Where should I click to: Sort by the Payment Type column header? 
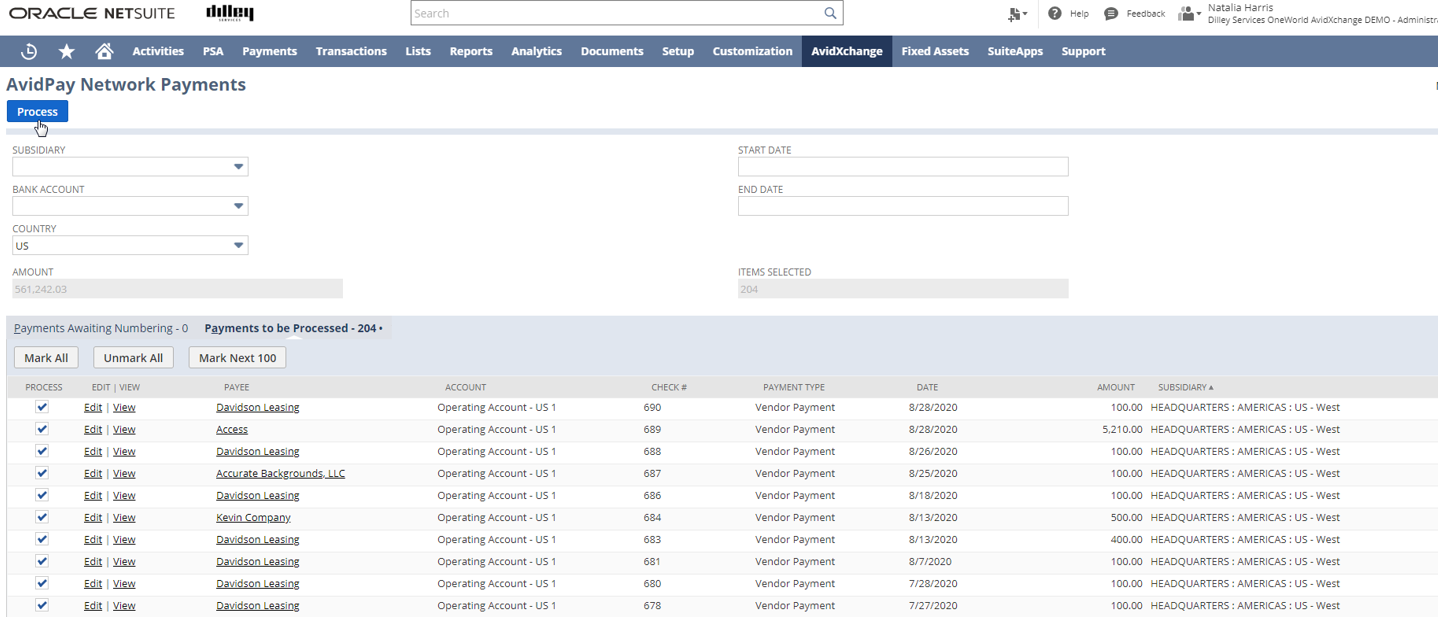tap(794, 387)
